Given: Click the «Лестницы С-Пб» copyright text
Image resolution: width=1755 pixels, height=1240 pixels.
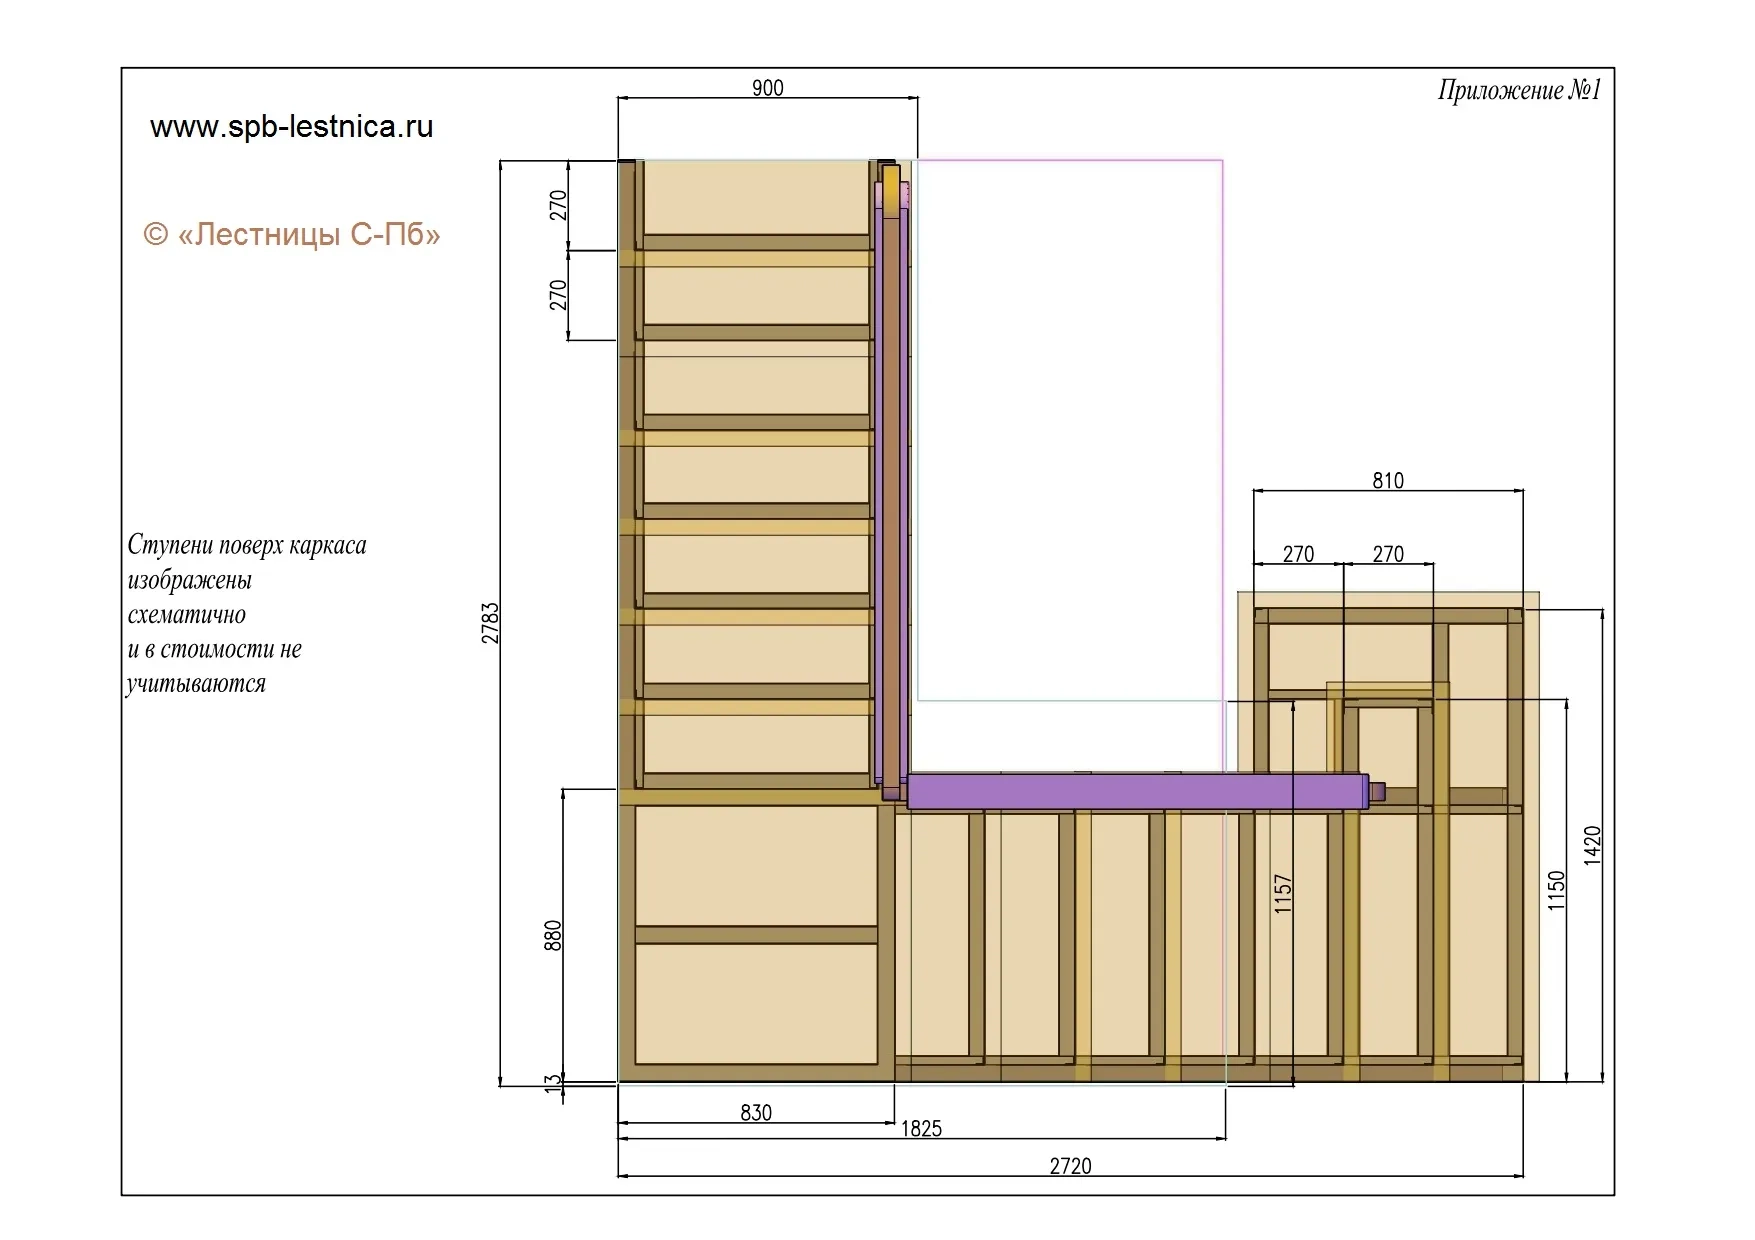Looking at the screenshot, I should coord(292,235).
